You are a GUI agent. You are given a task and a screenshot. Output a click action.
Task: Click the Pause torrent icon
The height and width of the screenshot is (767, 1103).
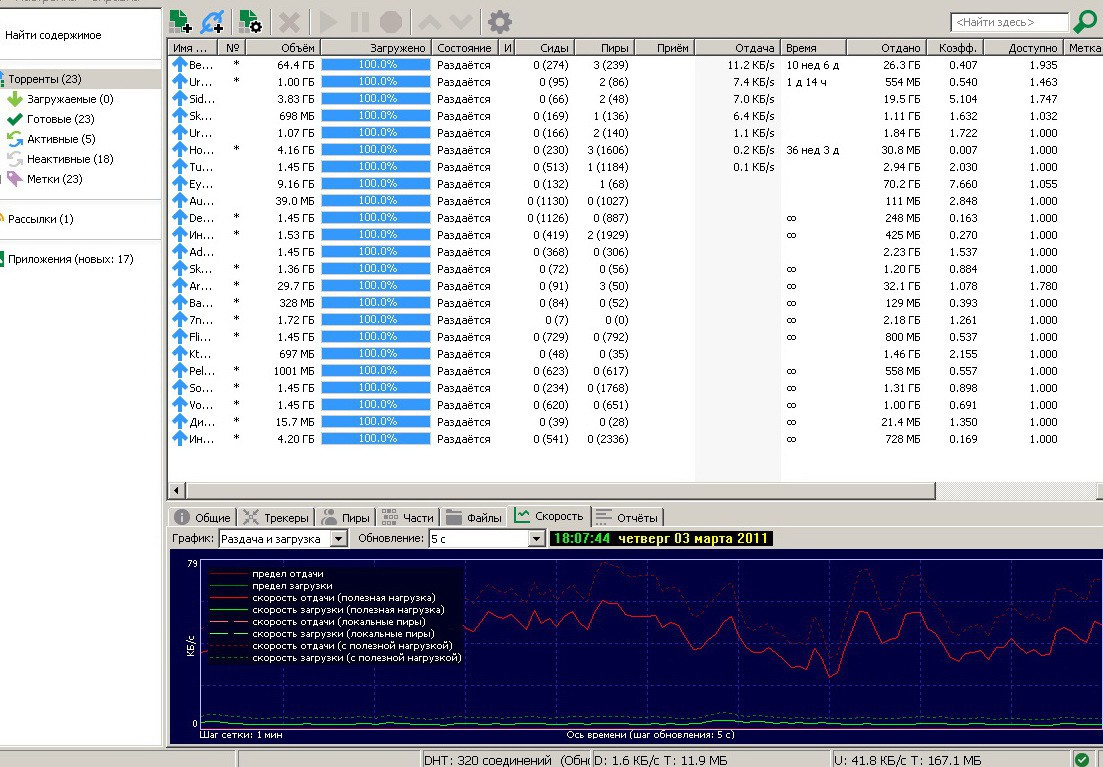(x=359, y=22)
